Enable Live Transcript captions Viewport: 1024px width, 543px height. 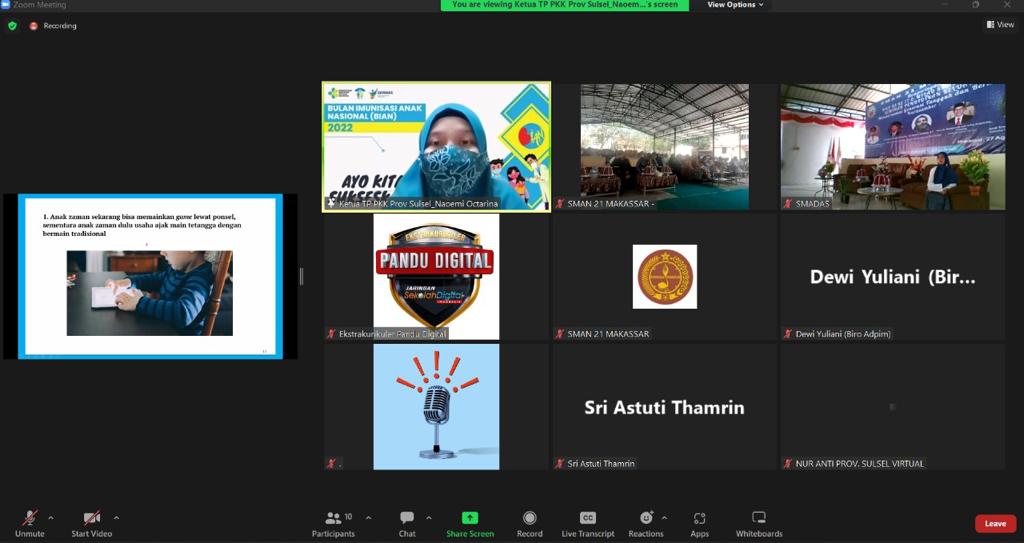coord(588,523)
